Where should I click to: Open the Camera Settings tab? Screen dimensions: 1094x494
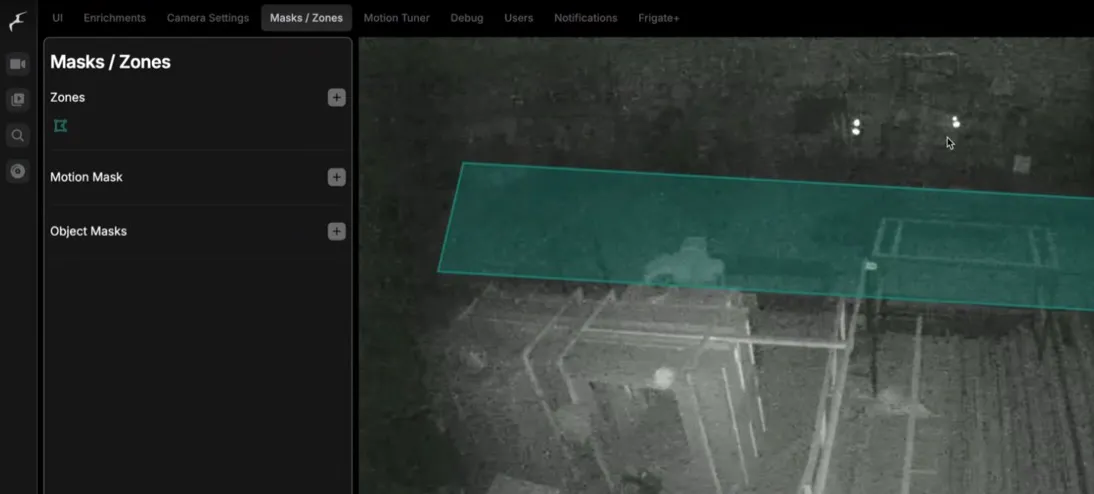coord(208,18)
